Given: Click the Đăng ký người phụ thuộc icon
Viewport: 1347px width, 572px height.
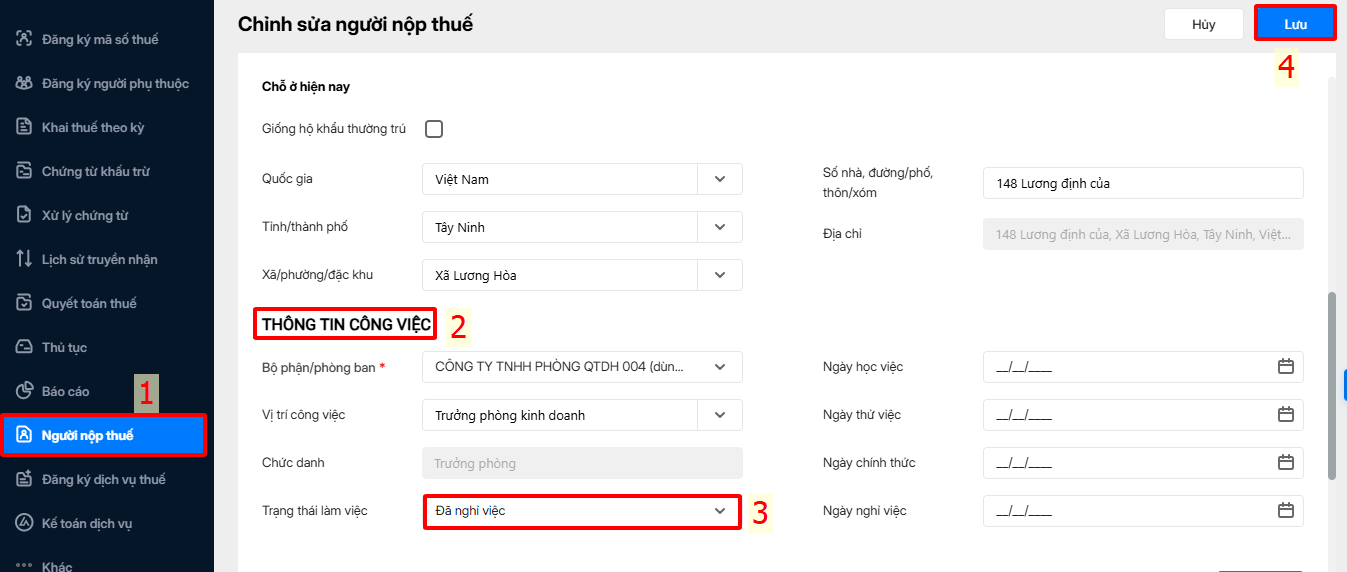Looking at the screenshot, I should (25, 83).
